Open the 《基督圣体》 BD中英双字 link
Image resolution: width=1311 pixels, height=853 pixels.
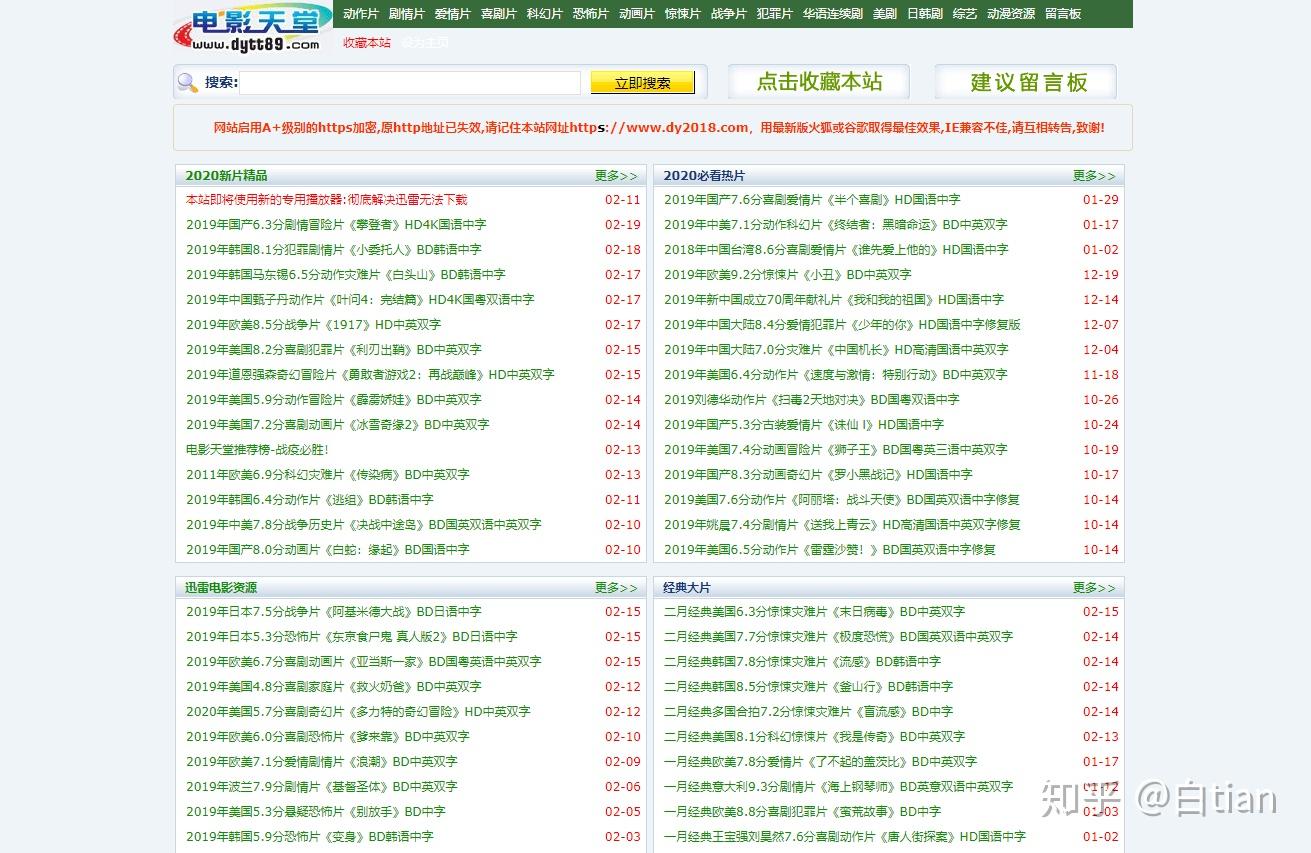(x=322, y=786)
